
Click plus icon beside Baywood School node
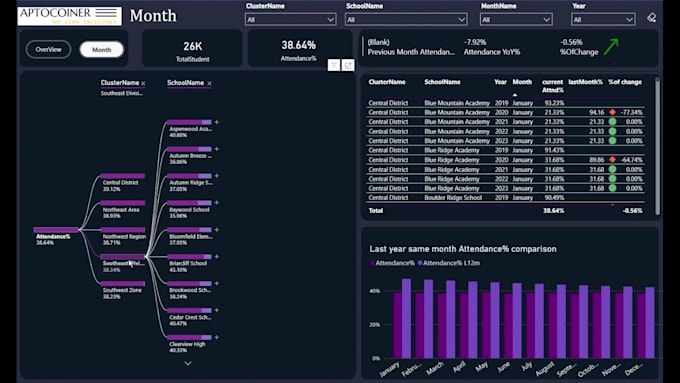[x=216, y=203]
